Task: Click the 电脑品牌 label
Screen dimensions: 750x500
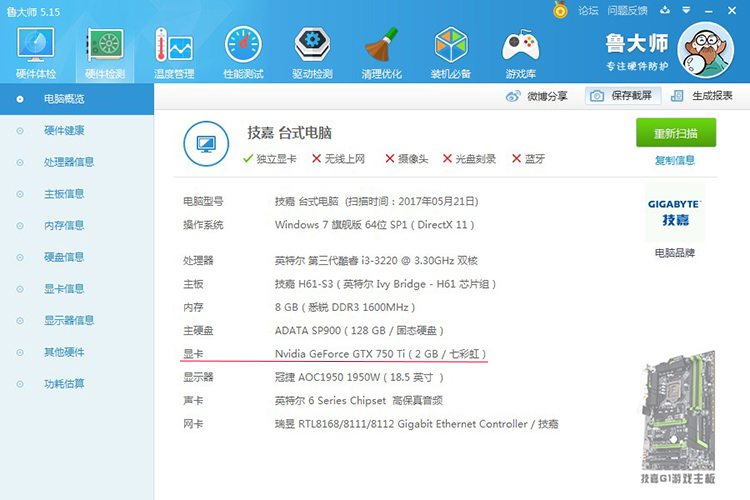Action: pyautogui.click(x=674, y=253)
